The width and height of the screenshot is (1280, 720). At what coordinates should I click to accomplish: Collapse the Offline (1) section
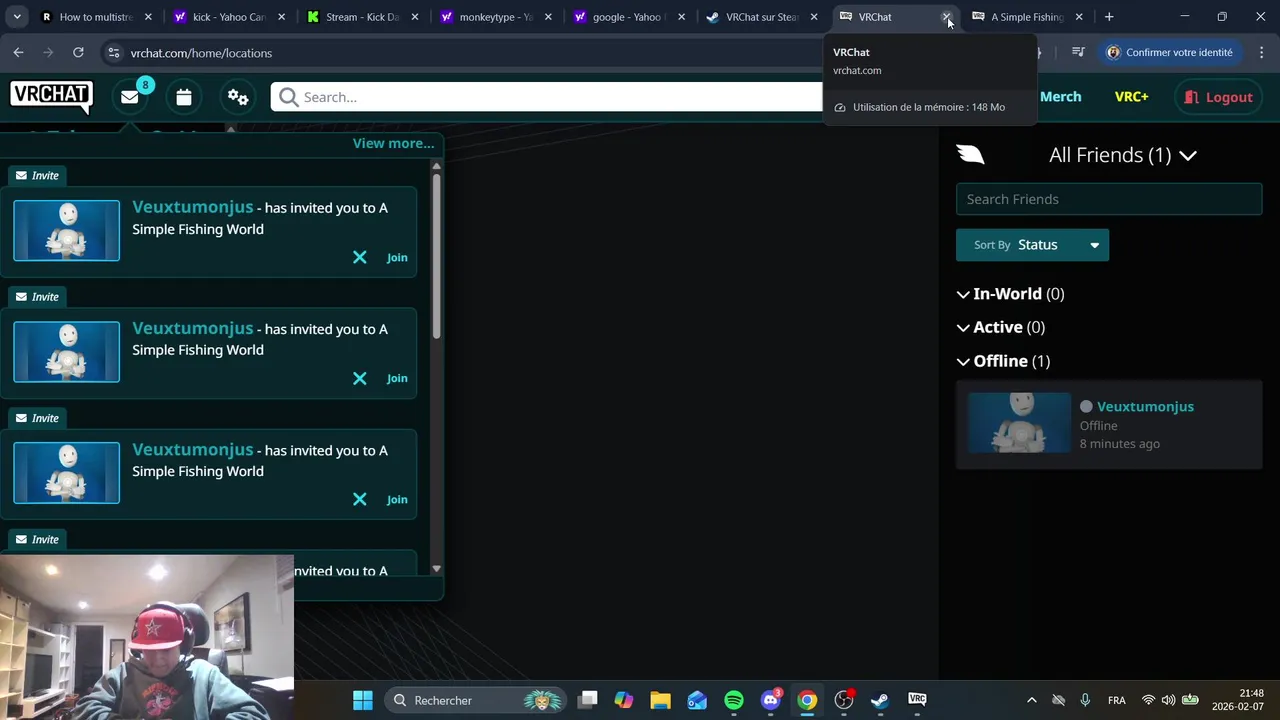click(x=1003, y=361)
